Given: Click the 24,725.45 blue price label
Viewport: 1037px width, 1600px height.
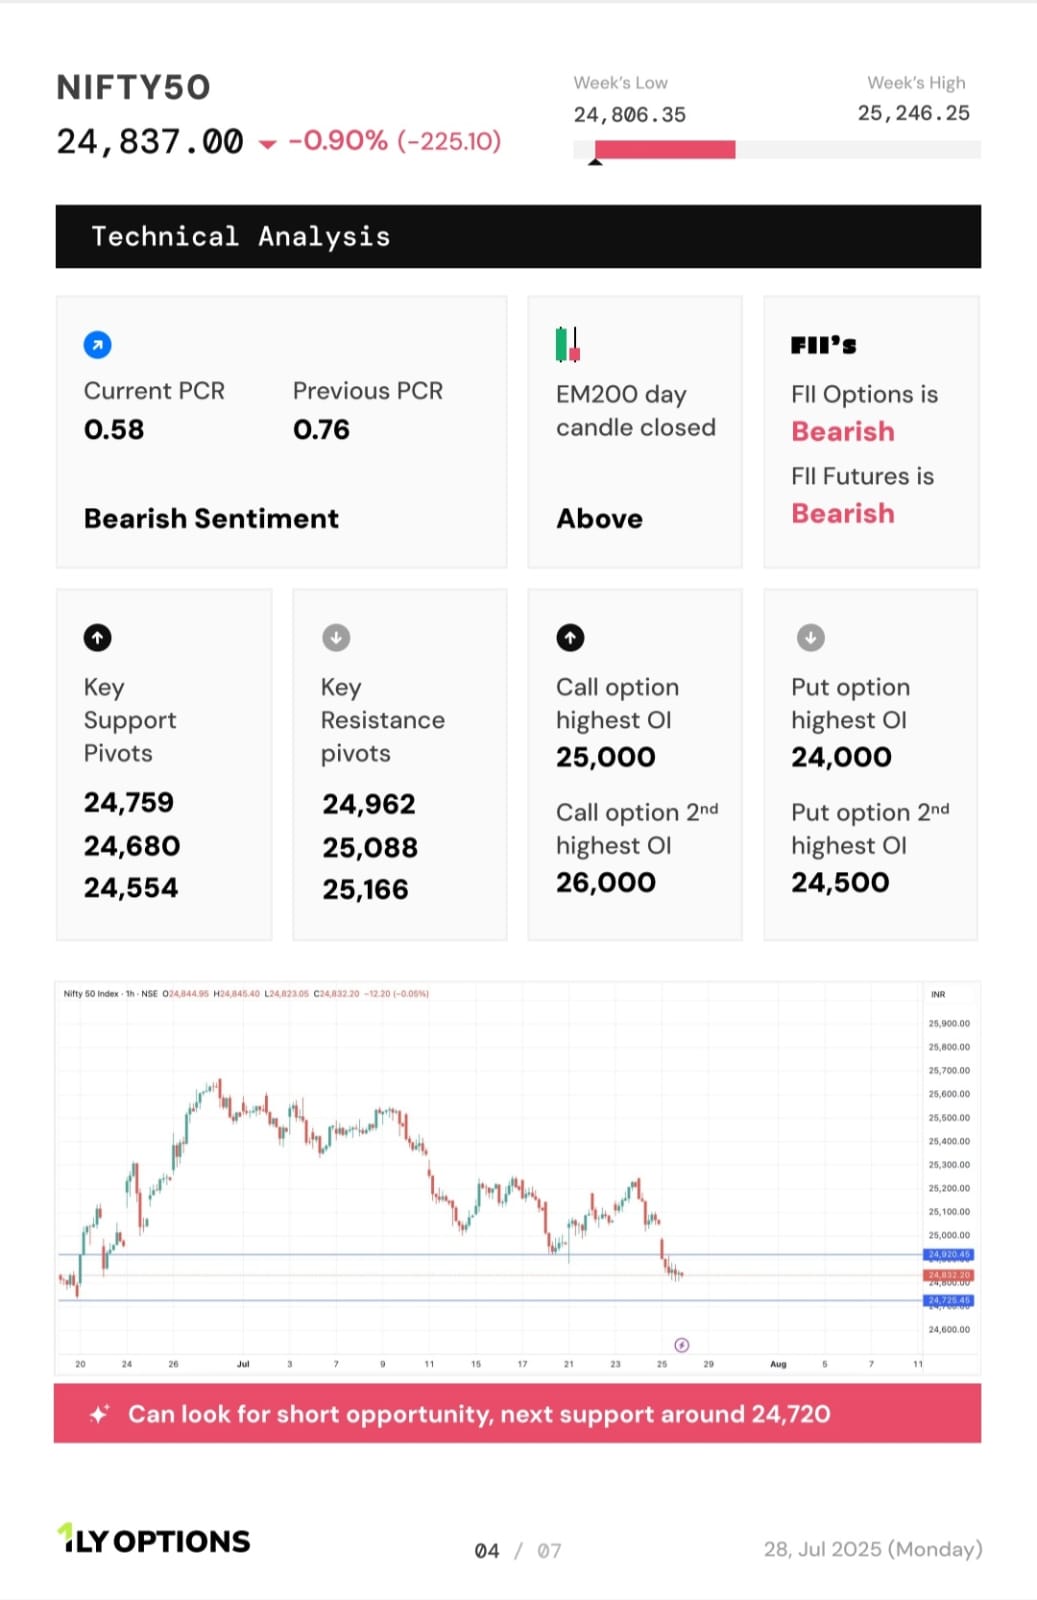Looking at the screenshot, I should (948, 1301).
